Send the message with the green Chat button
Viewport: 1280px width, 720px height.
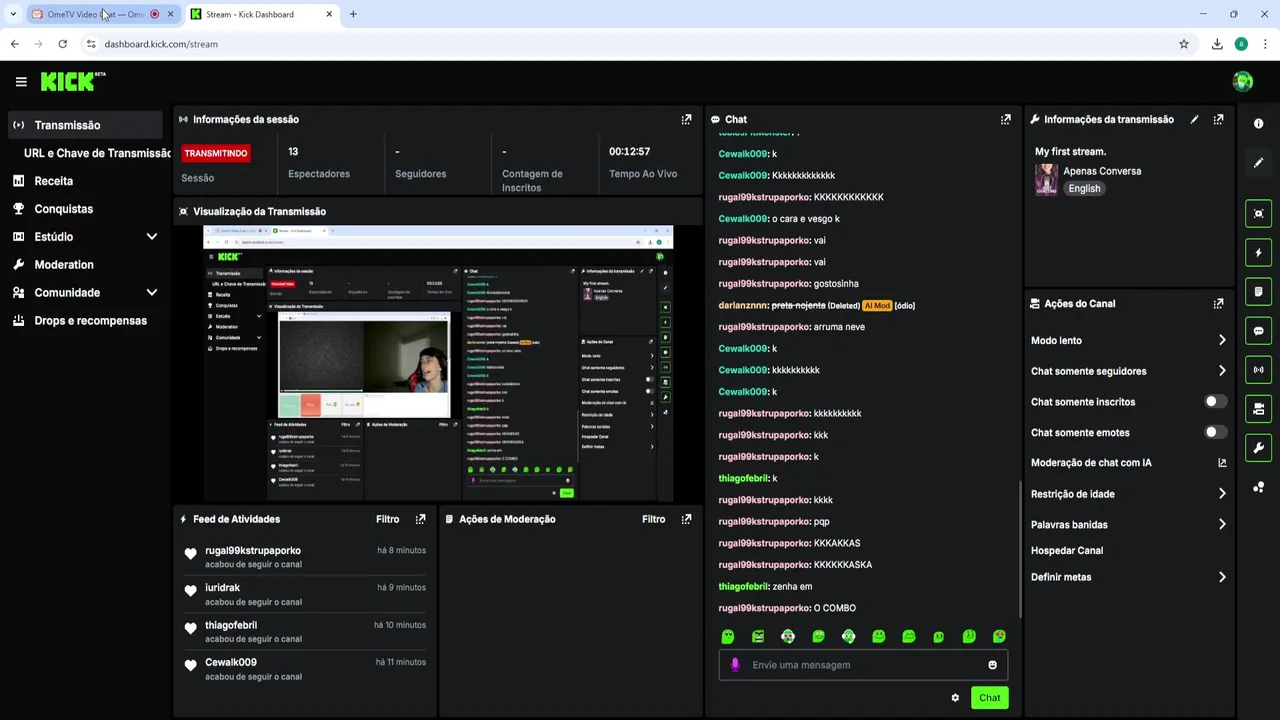click(989, 698)
